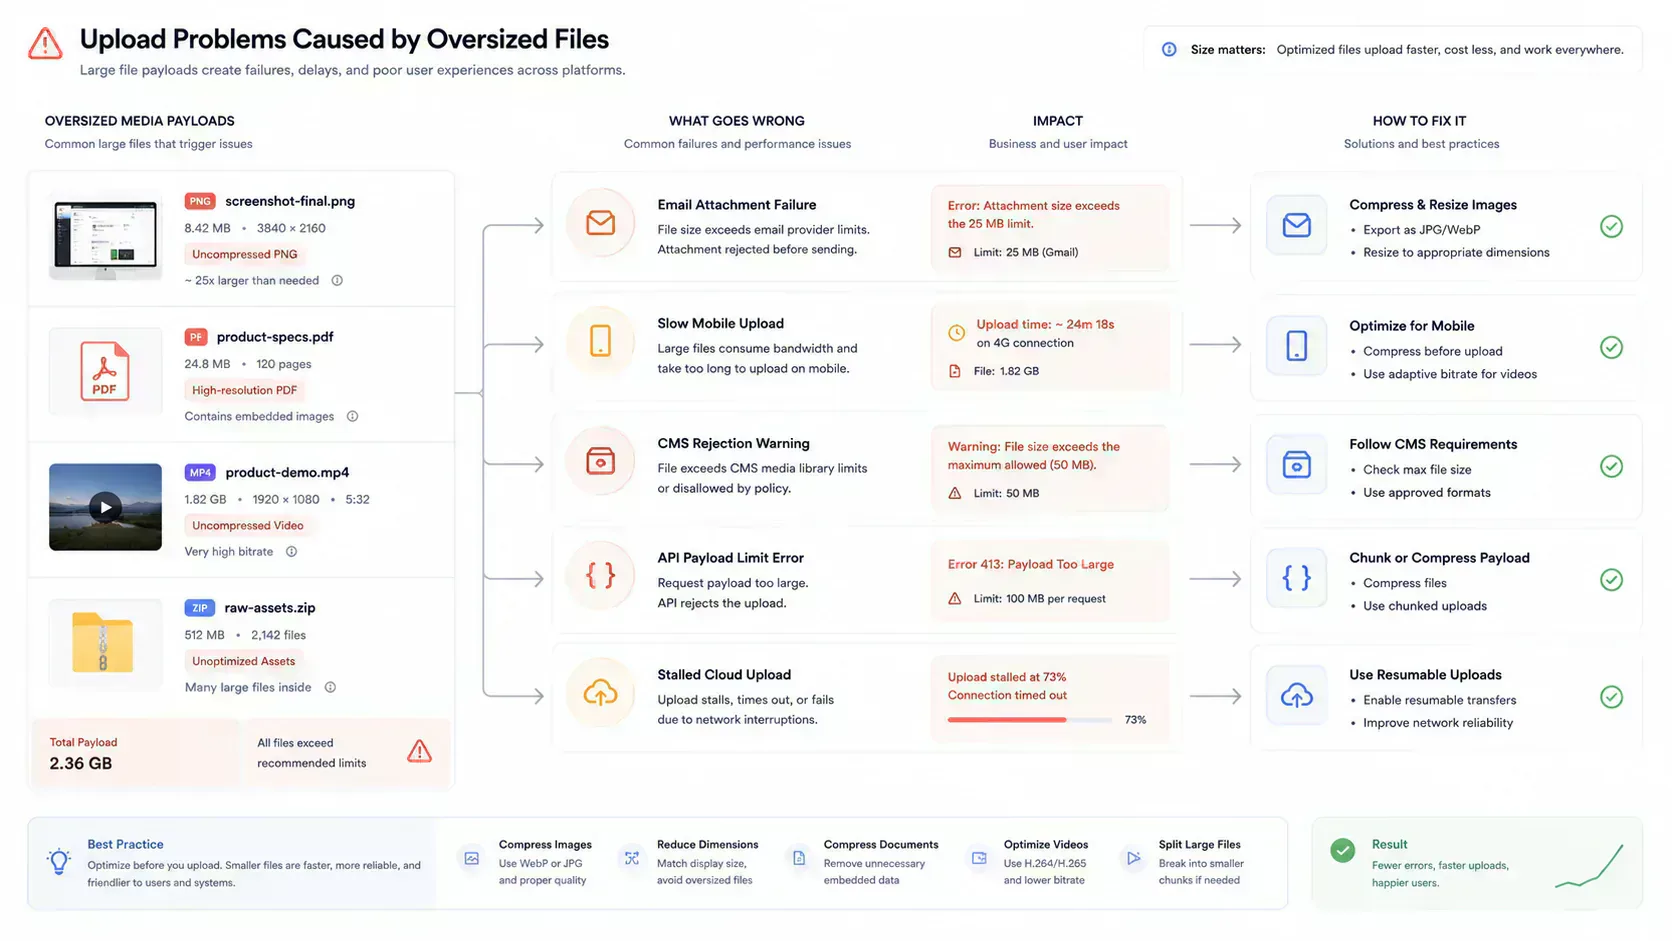Click the stalled upload progress bar at 73%
This screenshot has height=941, width=1672.
coord(1030,720)
